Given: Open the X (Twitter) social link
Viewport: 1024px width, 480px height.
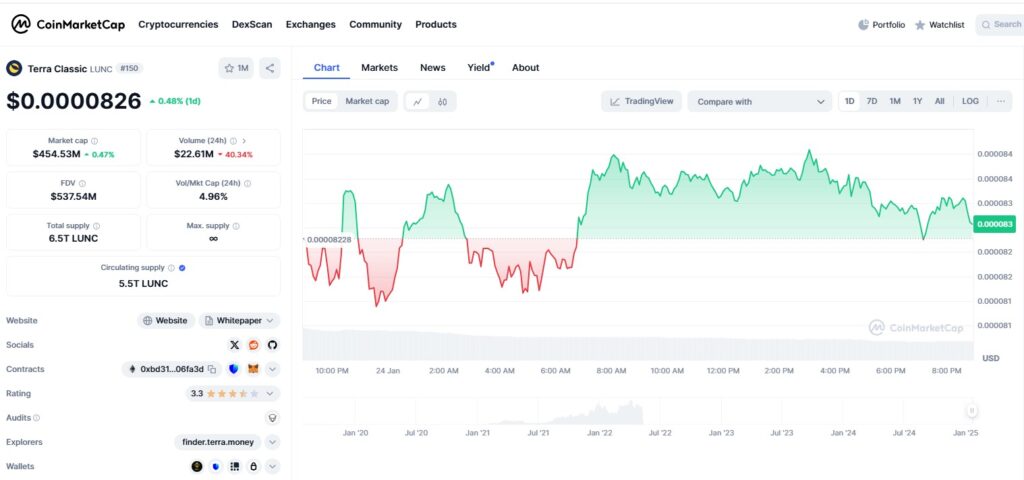Looking at the screenshot, I should pos(235,345).
